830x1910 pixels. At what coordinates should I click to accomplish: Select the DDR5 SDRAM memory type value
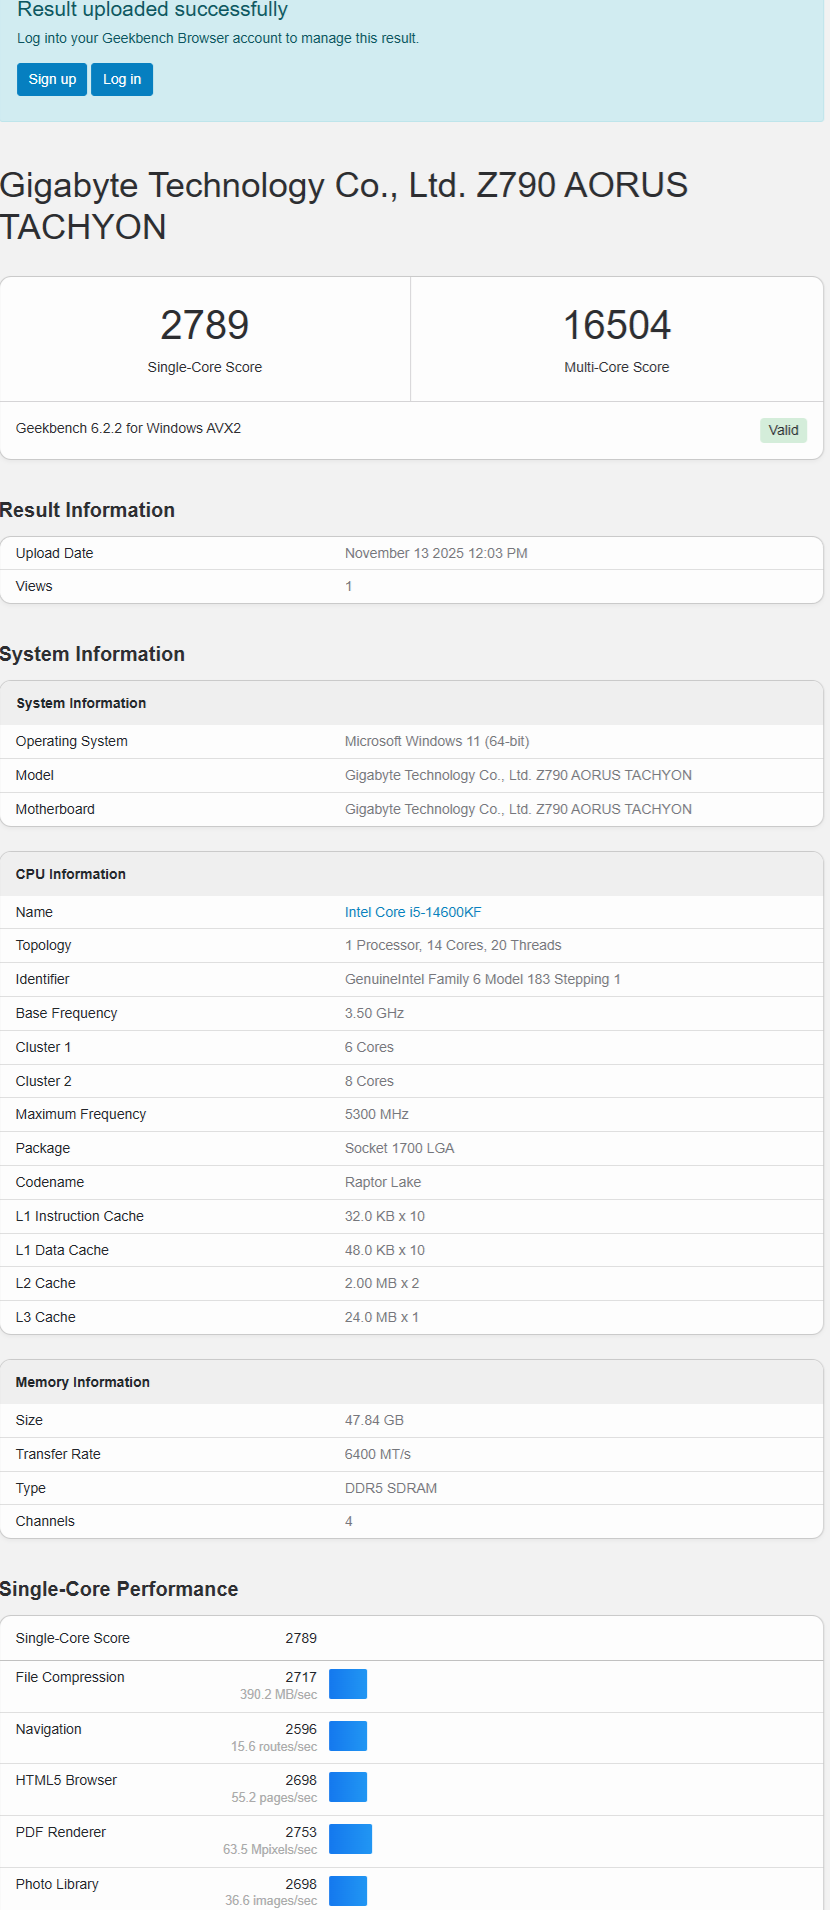[x=391, y=1488]
